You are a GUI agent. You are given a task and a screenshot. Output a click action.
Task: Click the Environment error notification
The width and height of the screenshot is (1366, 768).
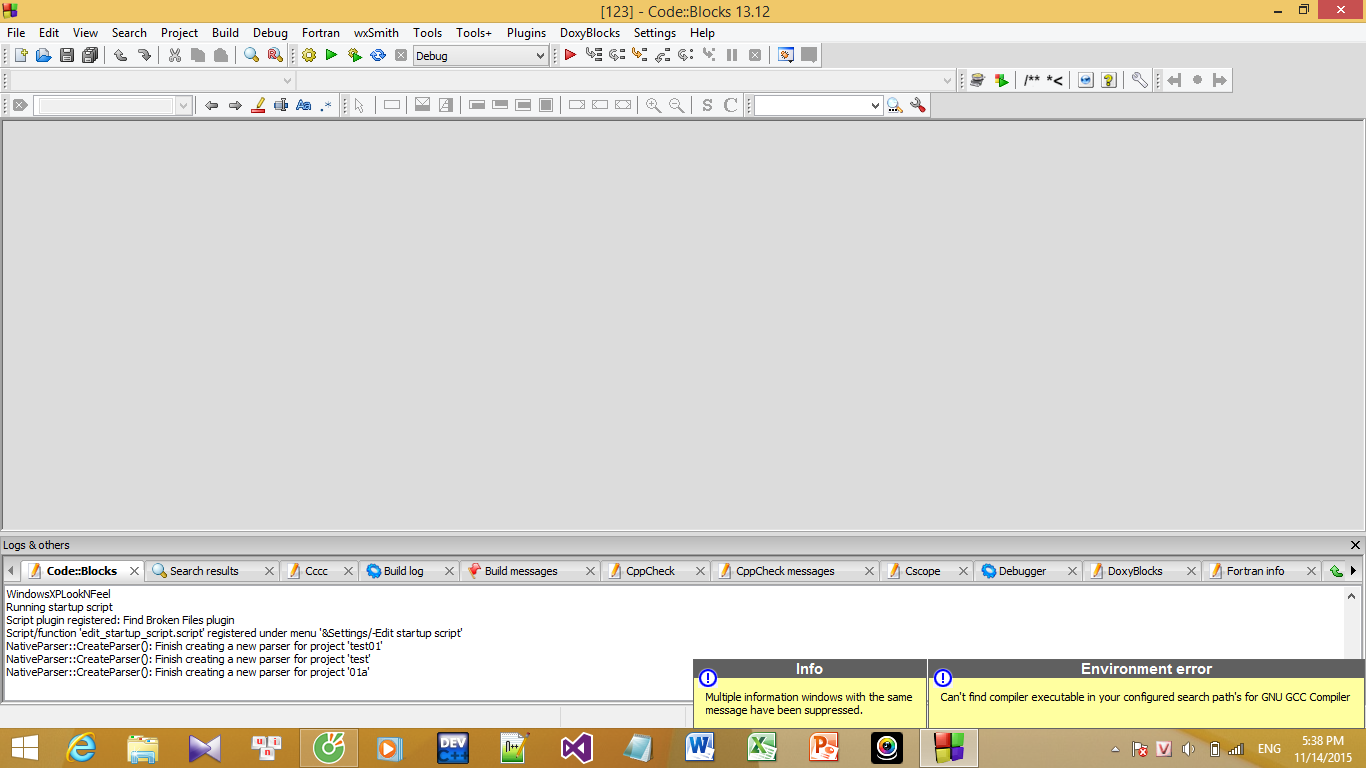click(1146, 693)
